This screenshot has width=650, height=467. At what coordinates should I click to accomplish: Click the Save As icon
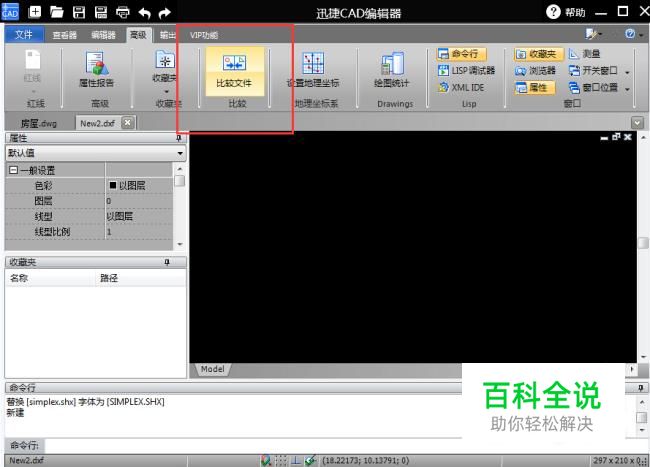pyautogui.click(x=101, y=12)
